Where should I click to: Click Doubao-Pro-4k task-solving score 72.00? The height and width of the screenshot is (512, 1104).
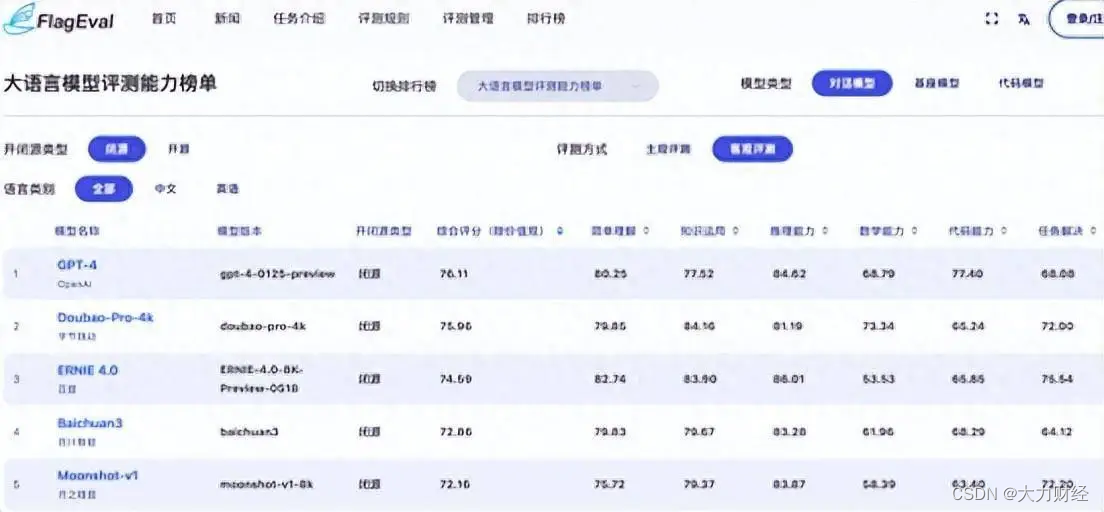1057,327
